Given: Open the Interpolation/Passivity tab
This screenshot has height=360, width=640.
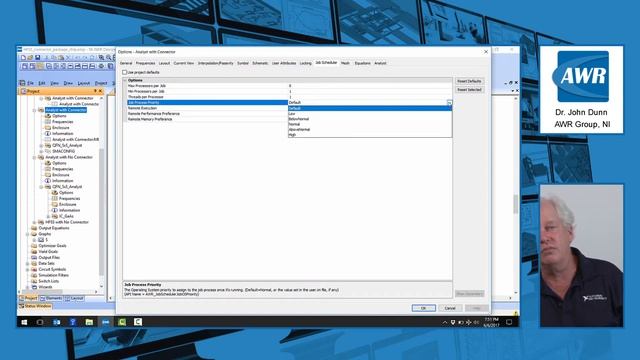Looking at the screenshot, I should [216, 63].
